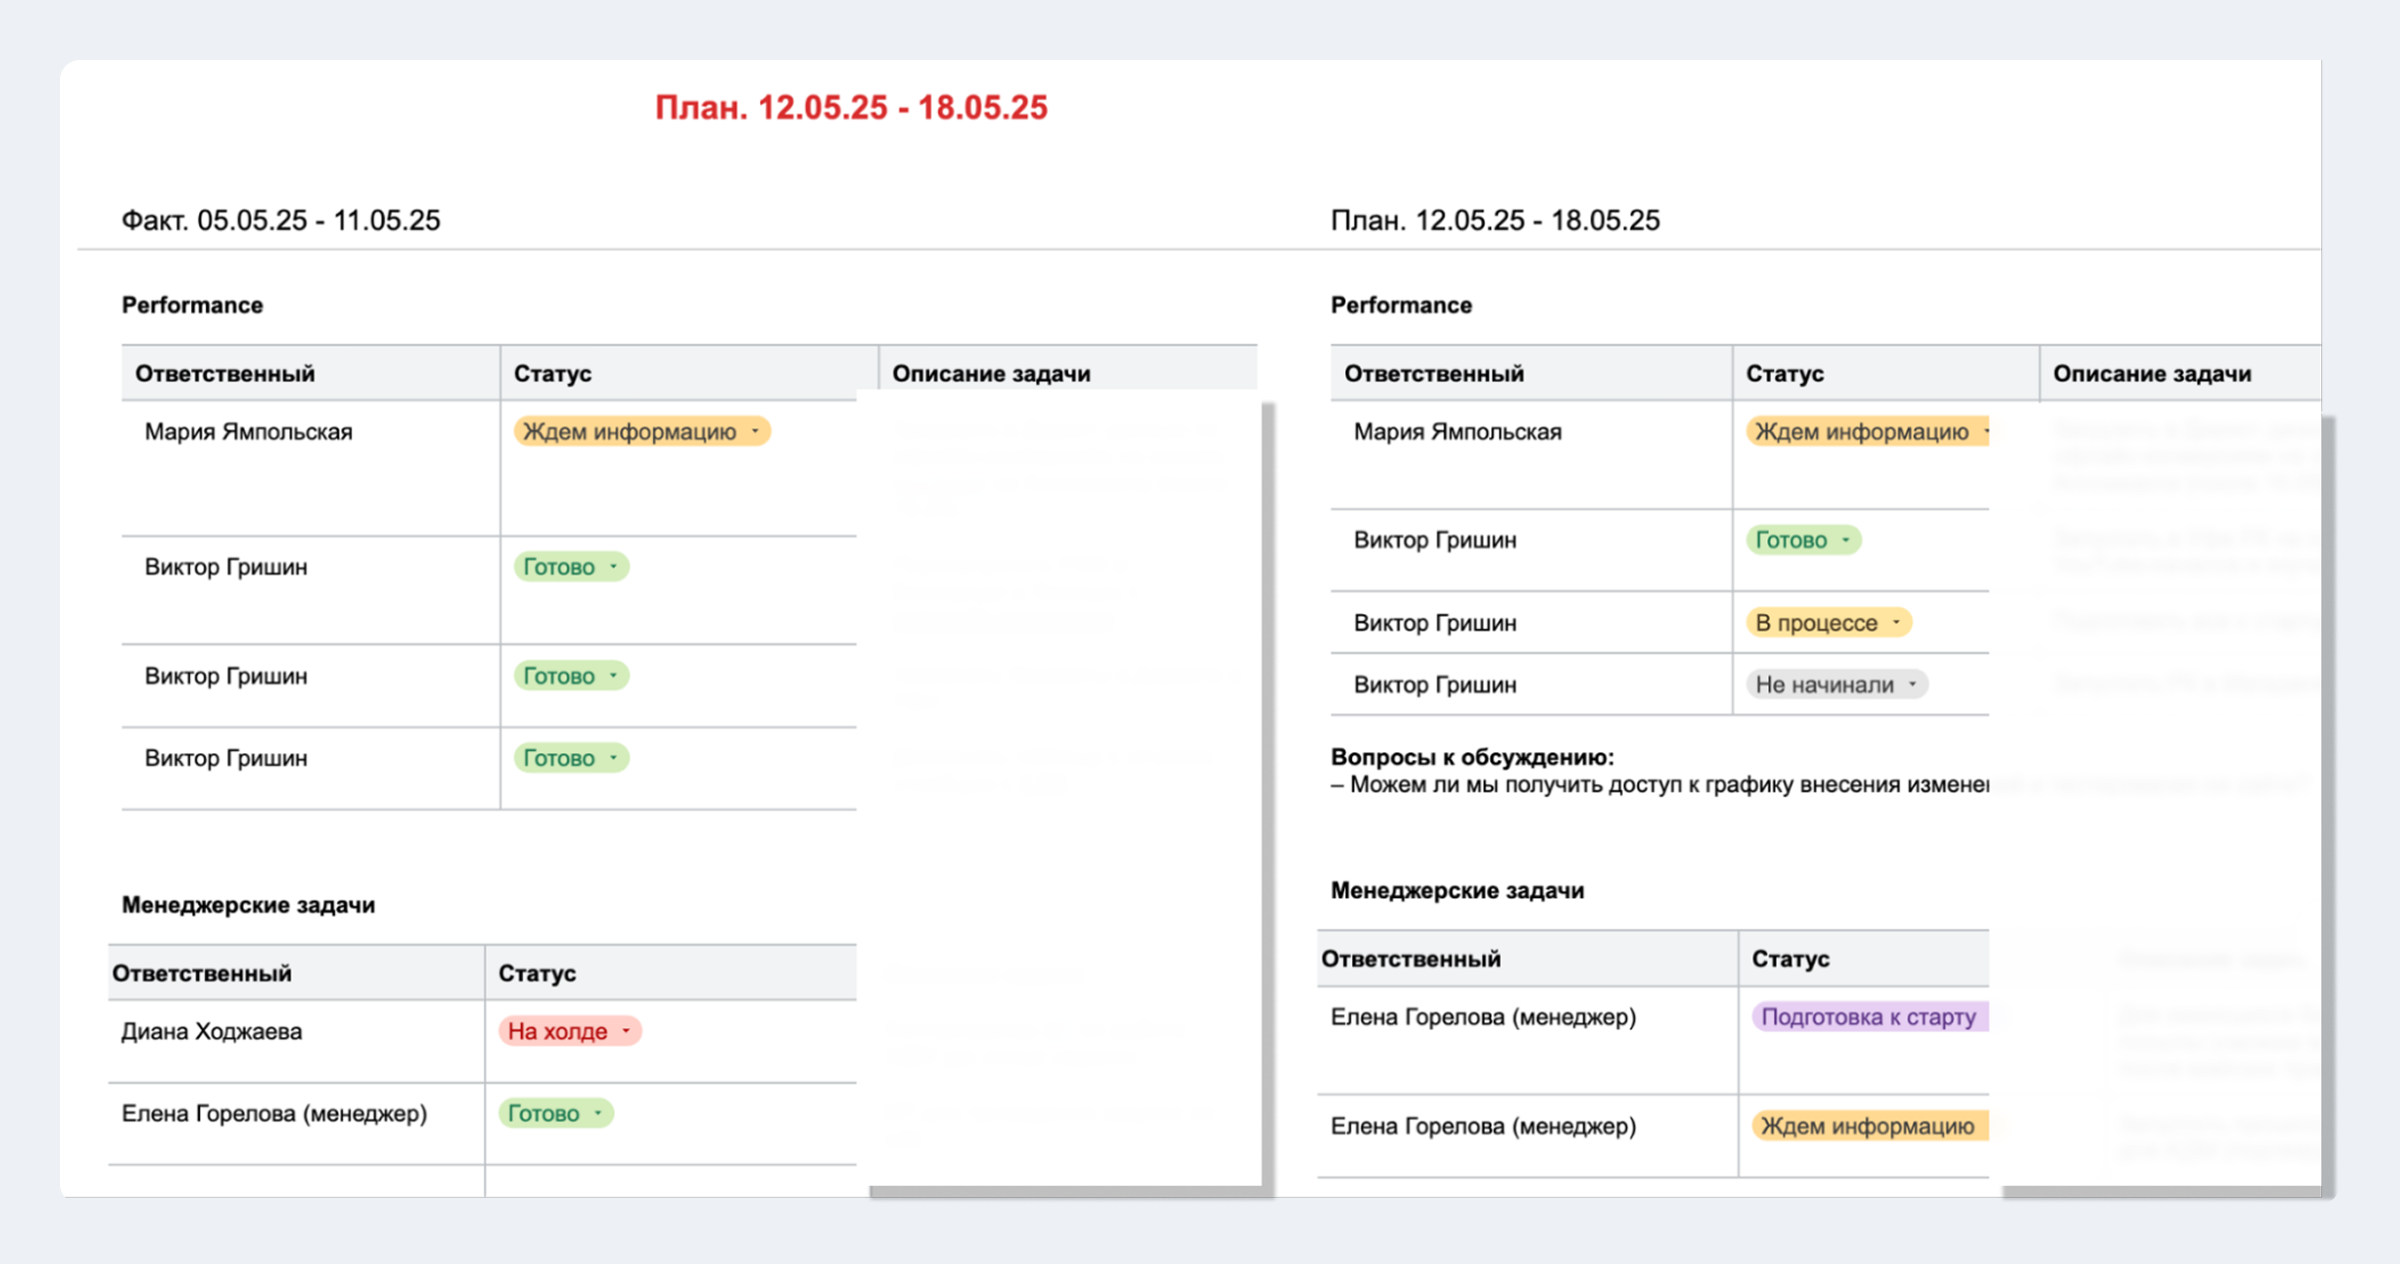
Task: Select 'Факт. 05.05.25 - 11.05.25' heading
Action: (x=281, y=220)
